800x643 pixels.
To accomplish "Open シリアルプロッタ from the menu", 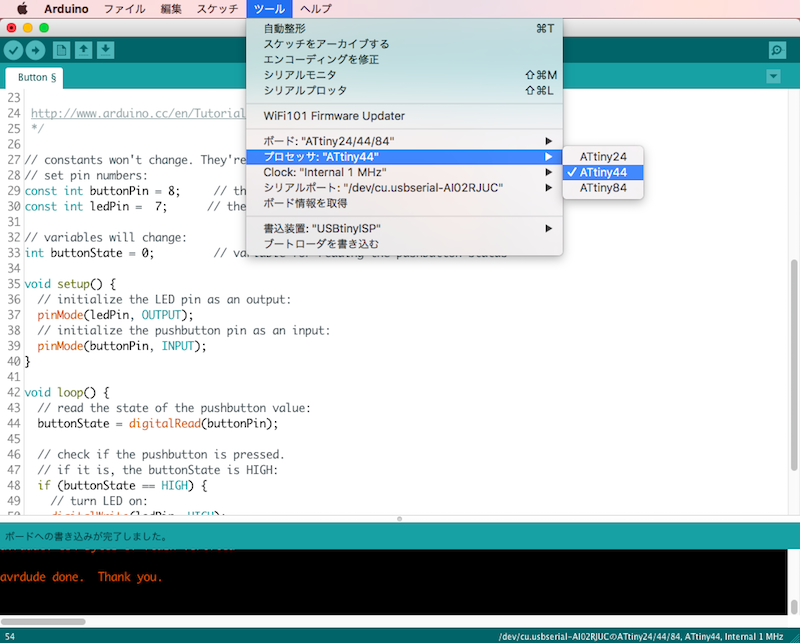I will pos(405,90).
